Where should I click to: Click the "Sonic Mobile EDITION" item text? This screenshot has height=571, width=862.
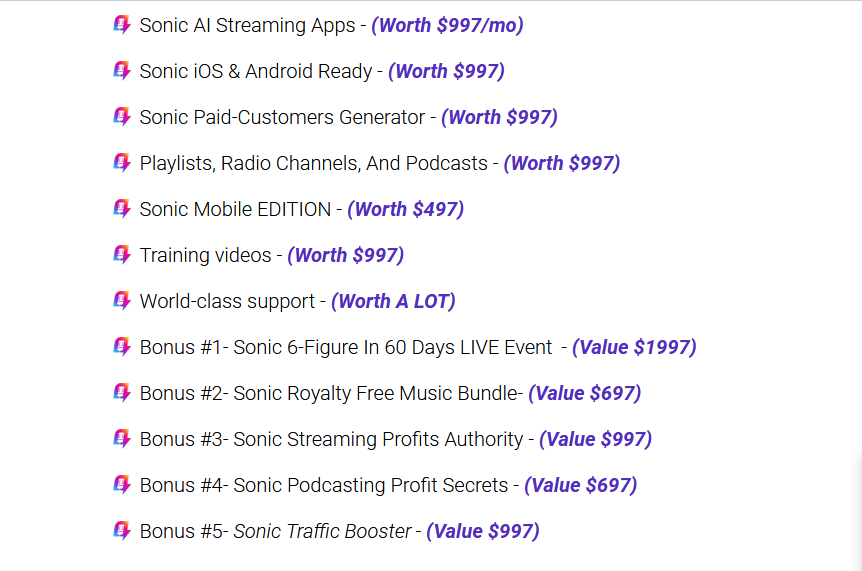[x=235, y=209]
